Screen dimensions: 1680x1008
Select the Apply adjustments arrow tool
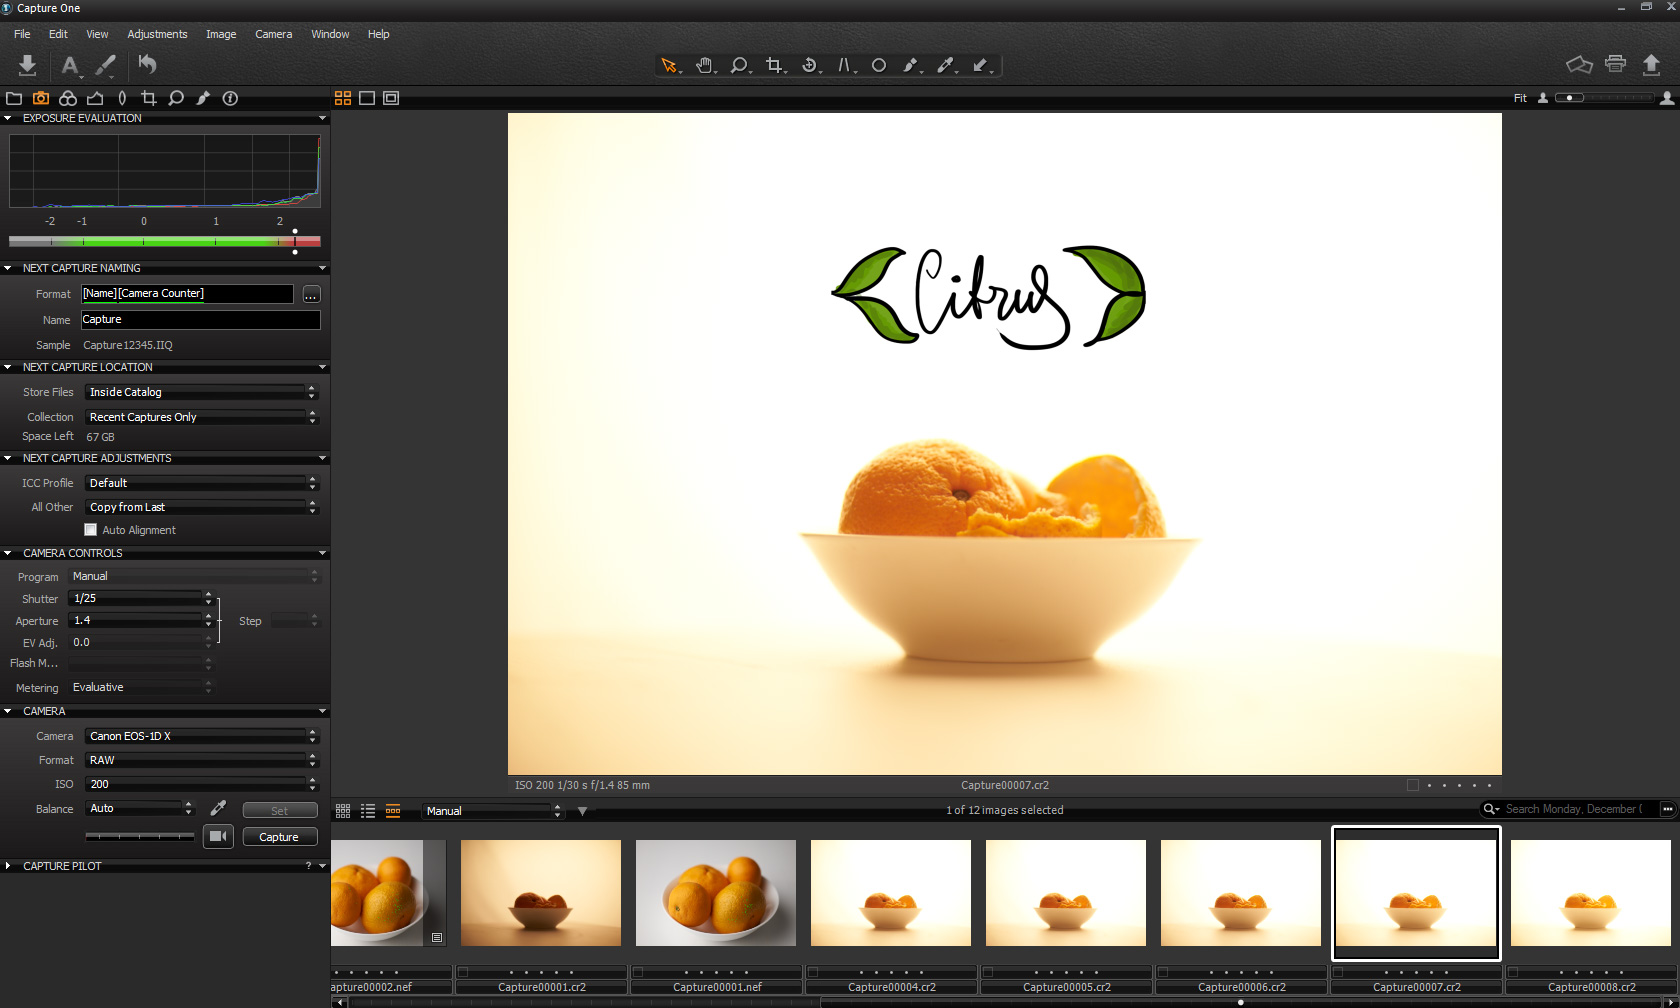pyautogui.click(x=981, y=65)
